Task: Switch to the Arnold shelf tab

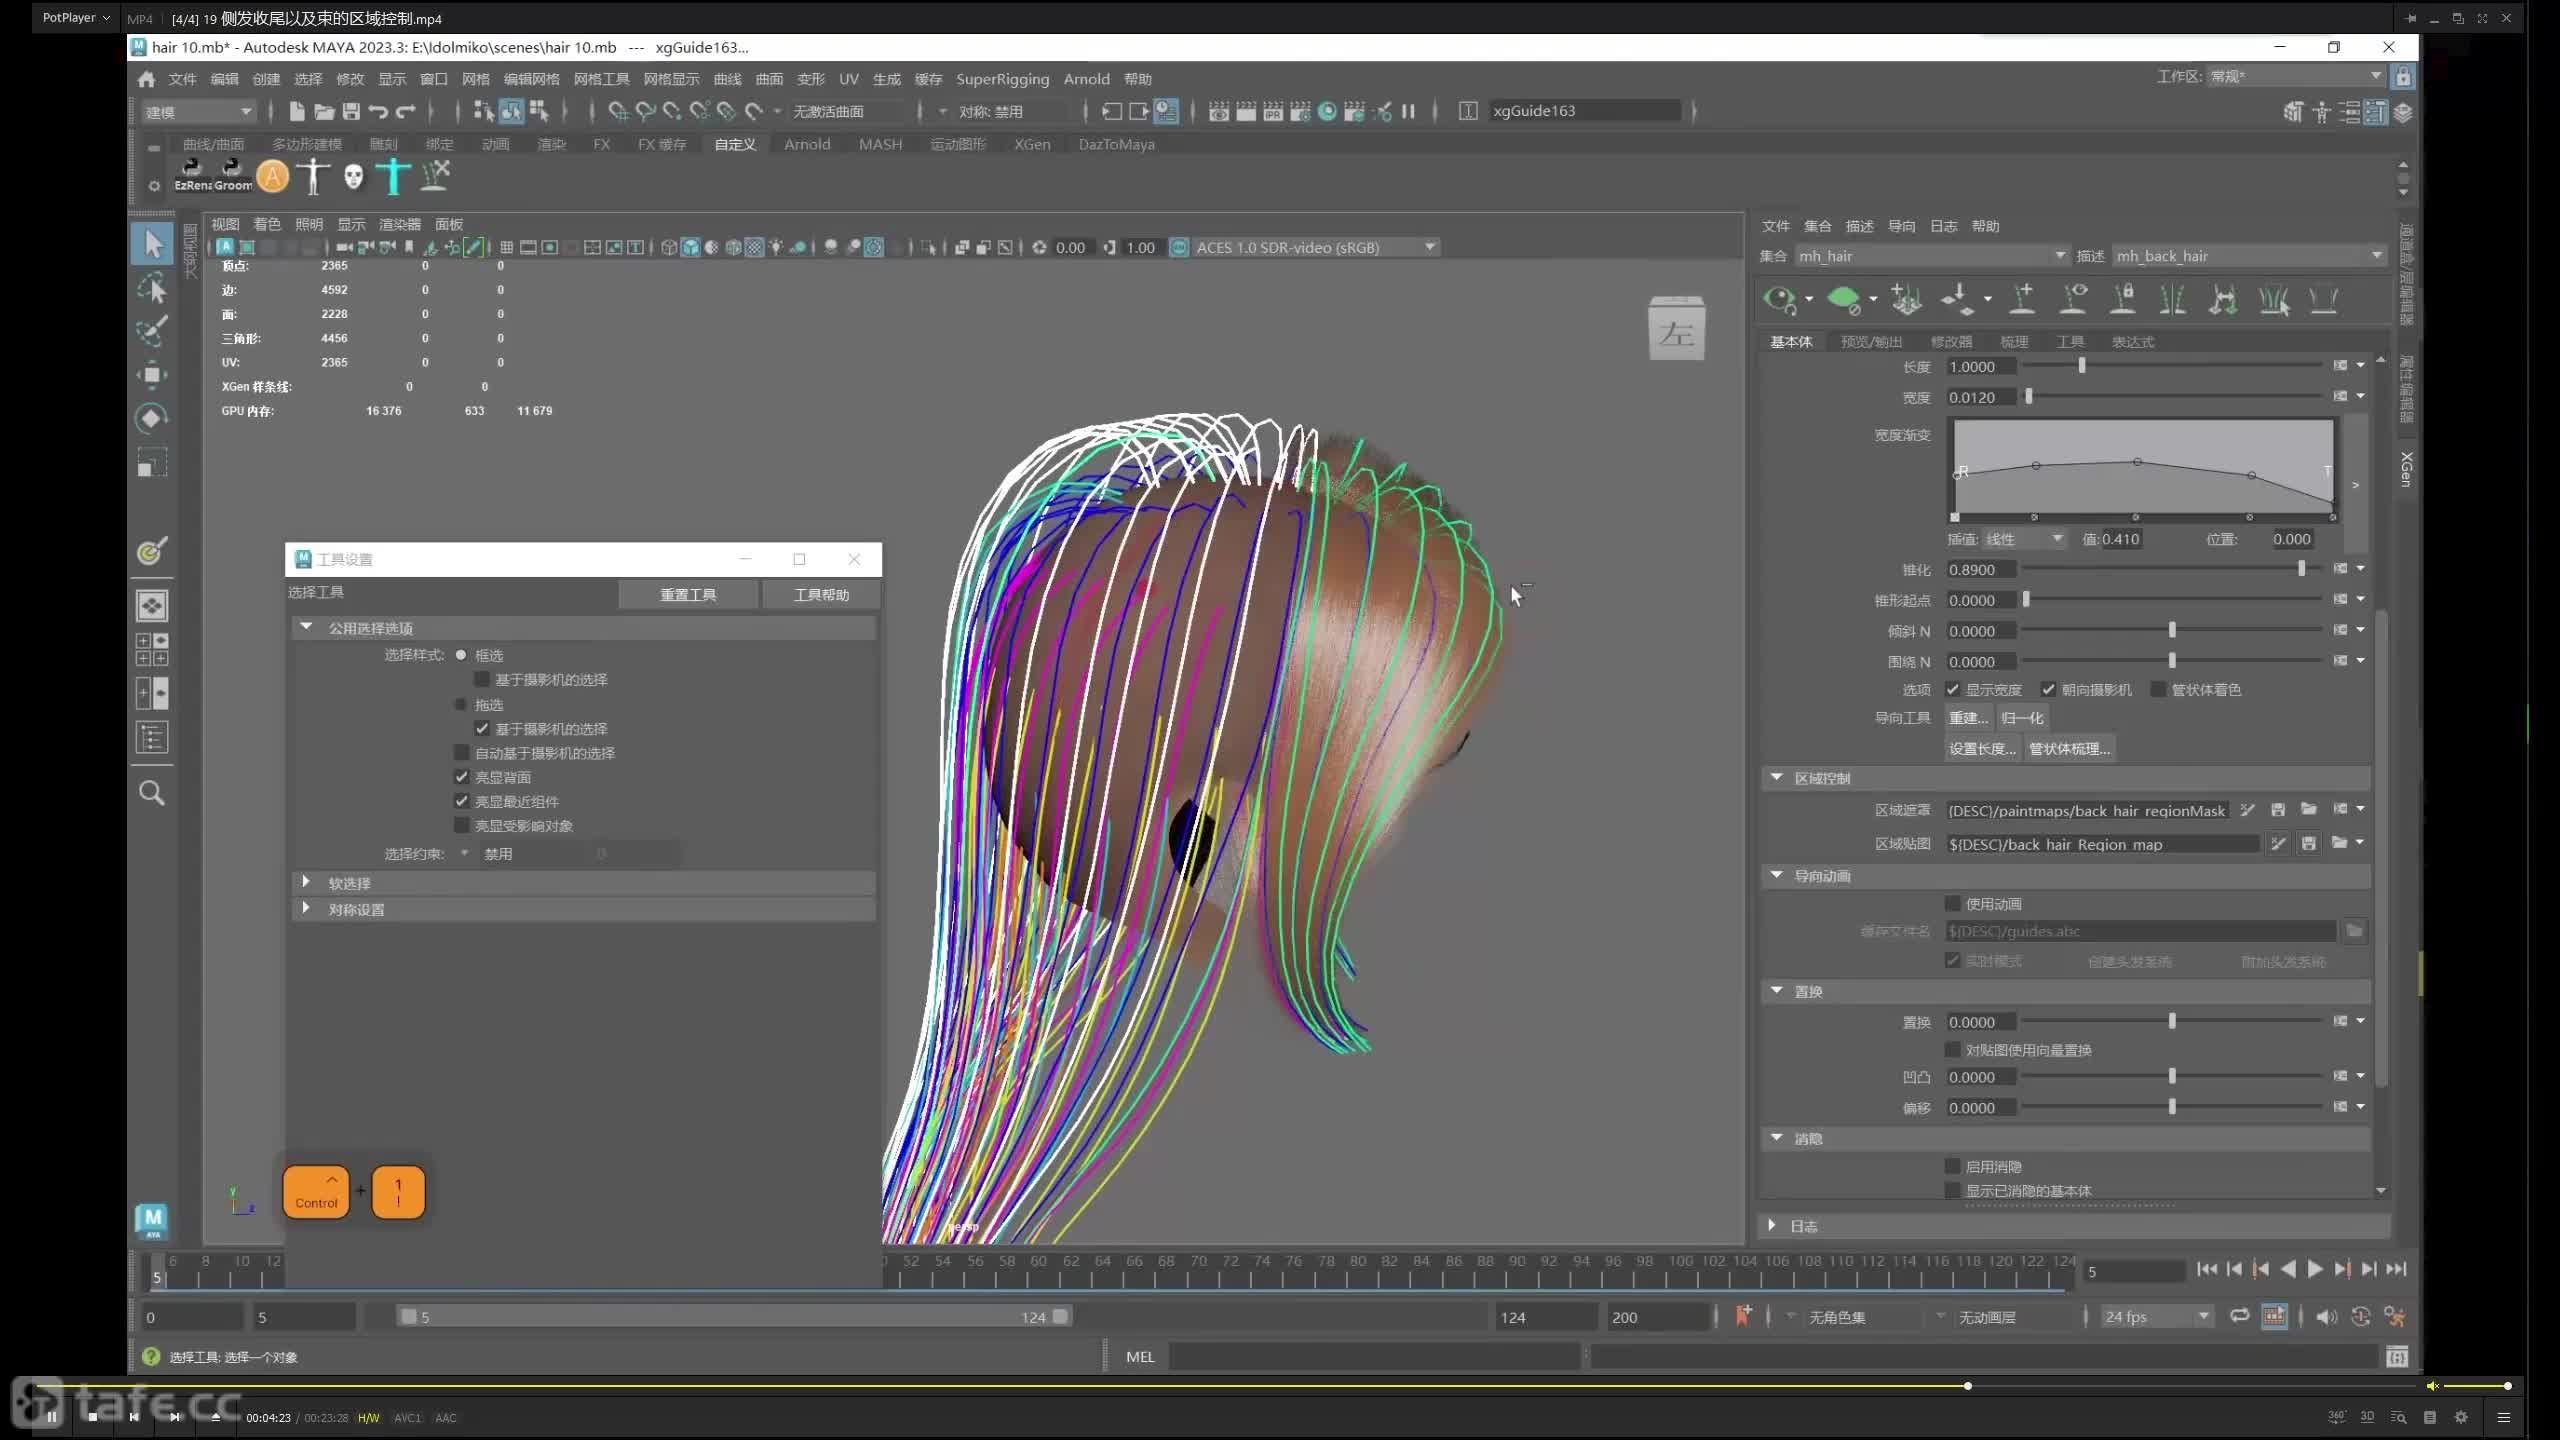Action: tap(807, 144)
